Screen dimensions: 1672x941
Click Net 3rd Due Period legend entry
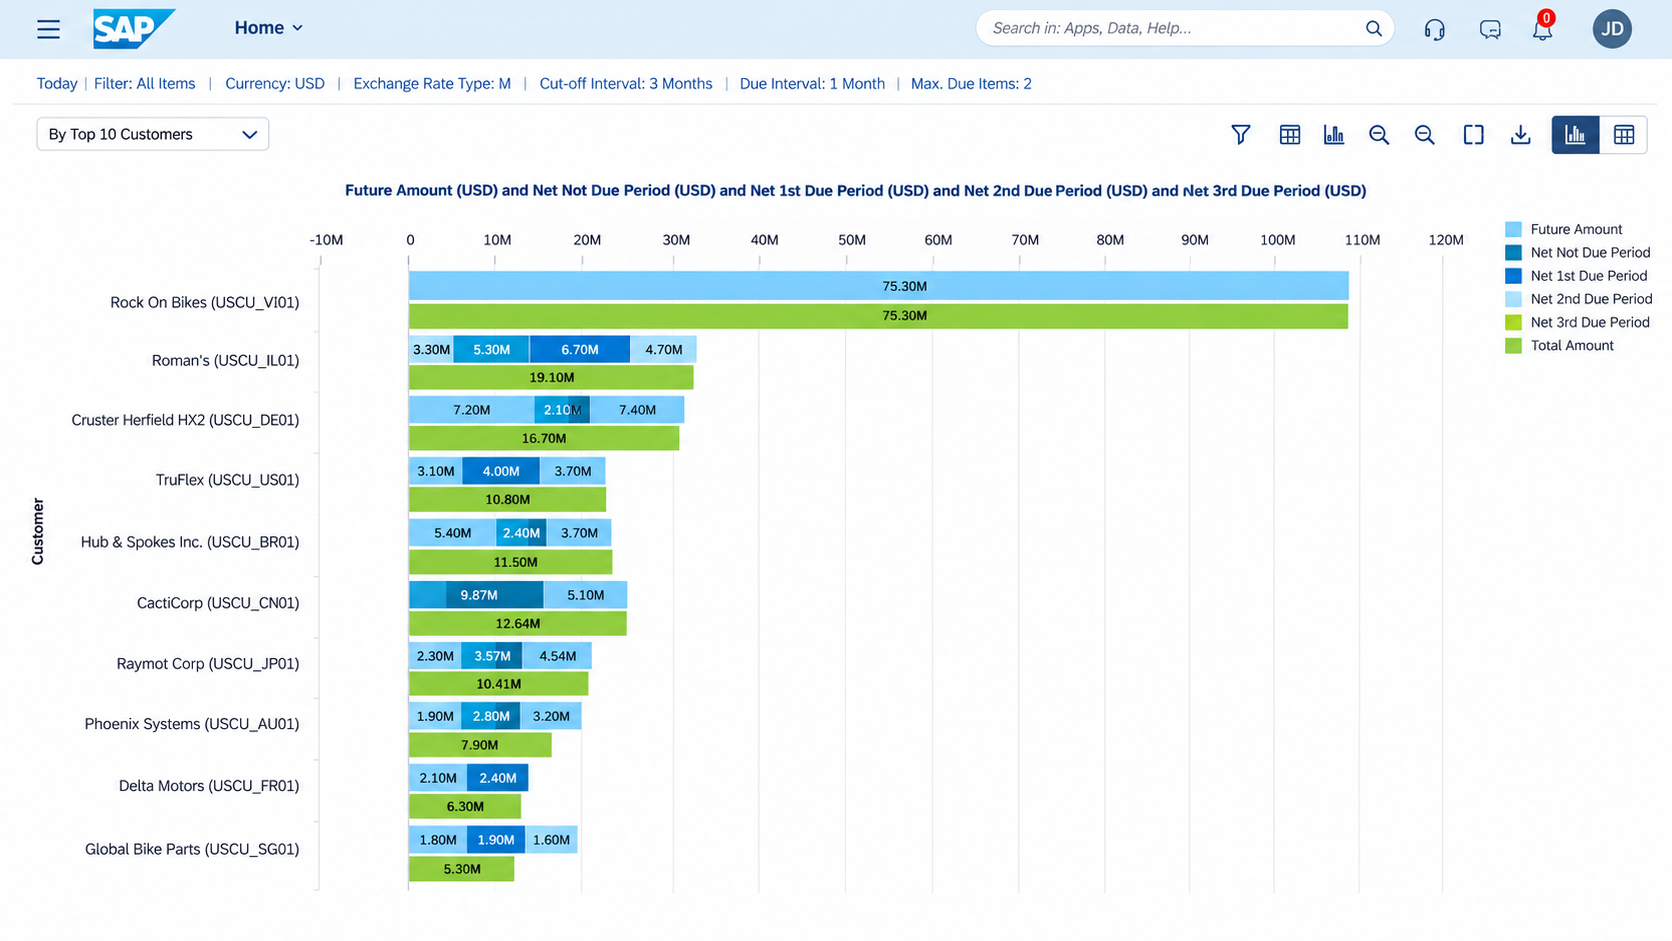point(1578,322)
